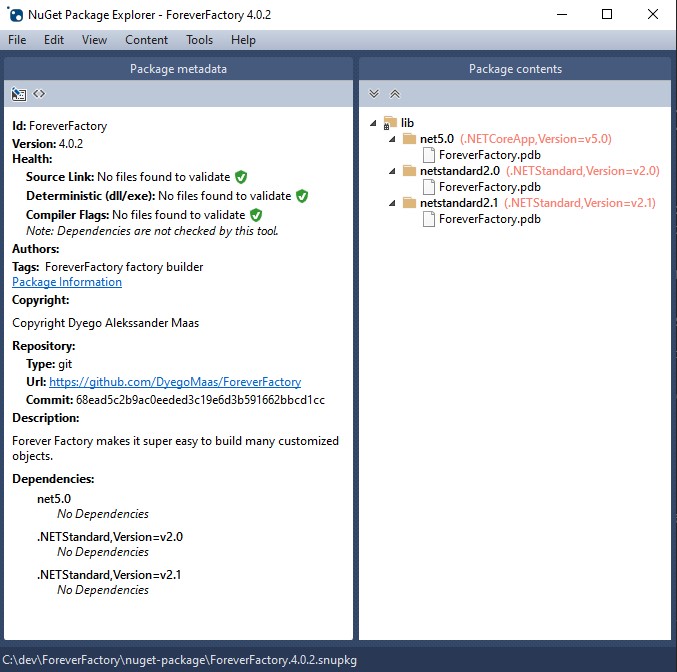677x672 pixels.
Task: Click the netstandard2.0 folder icon
Action: pos(409,171)
